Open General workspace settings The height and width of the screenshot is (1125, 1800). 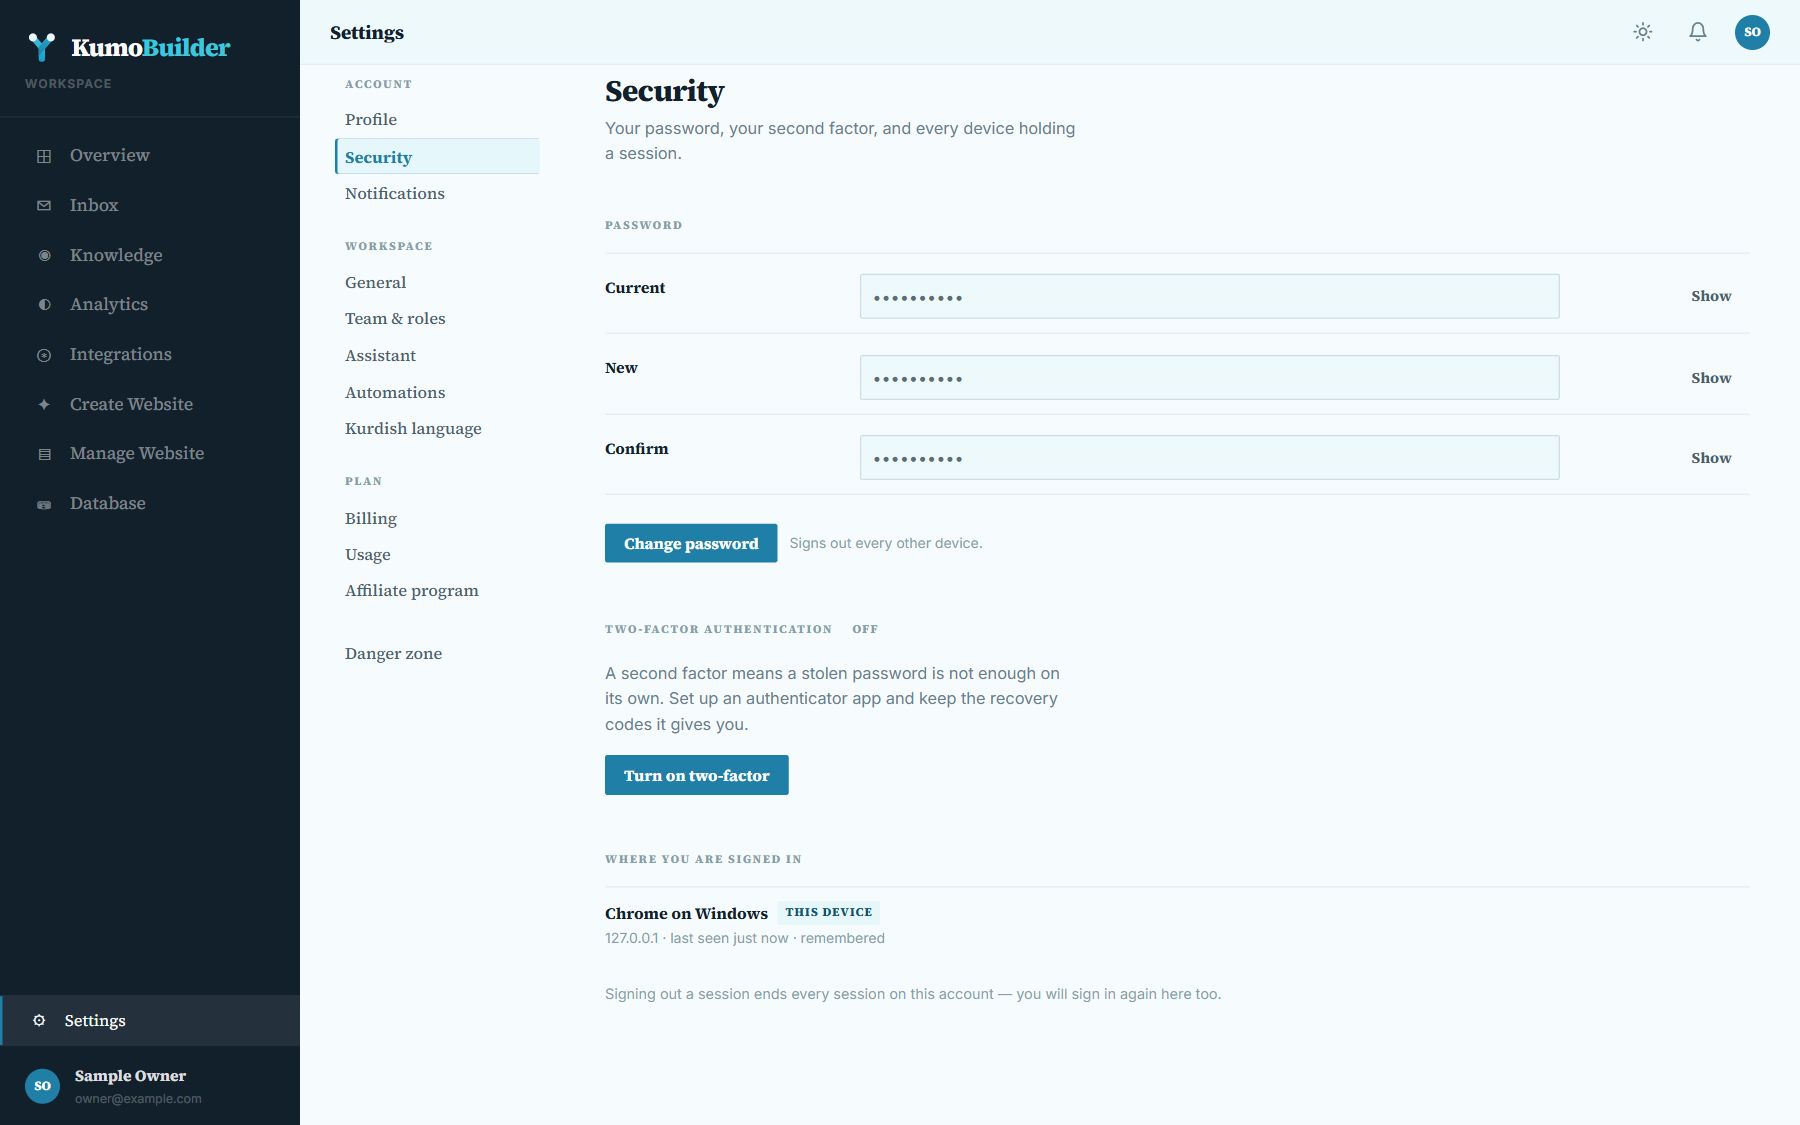pos(437,283)
